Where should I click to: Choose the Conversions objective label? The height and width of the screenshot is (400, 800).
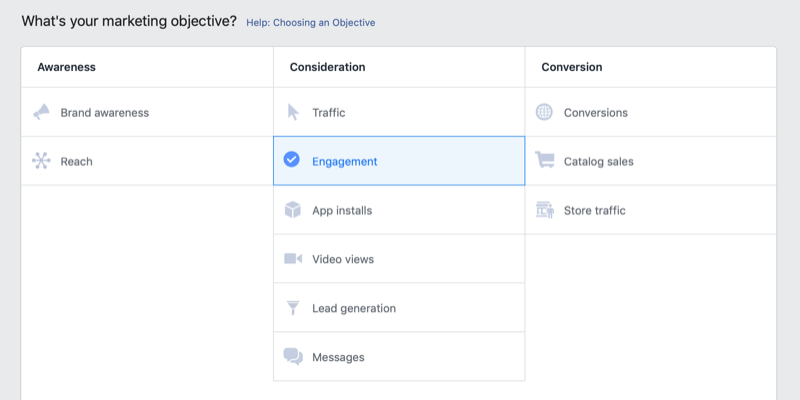[x=596, y=113]
